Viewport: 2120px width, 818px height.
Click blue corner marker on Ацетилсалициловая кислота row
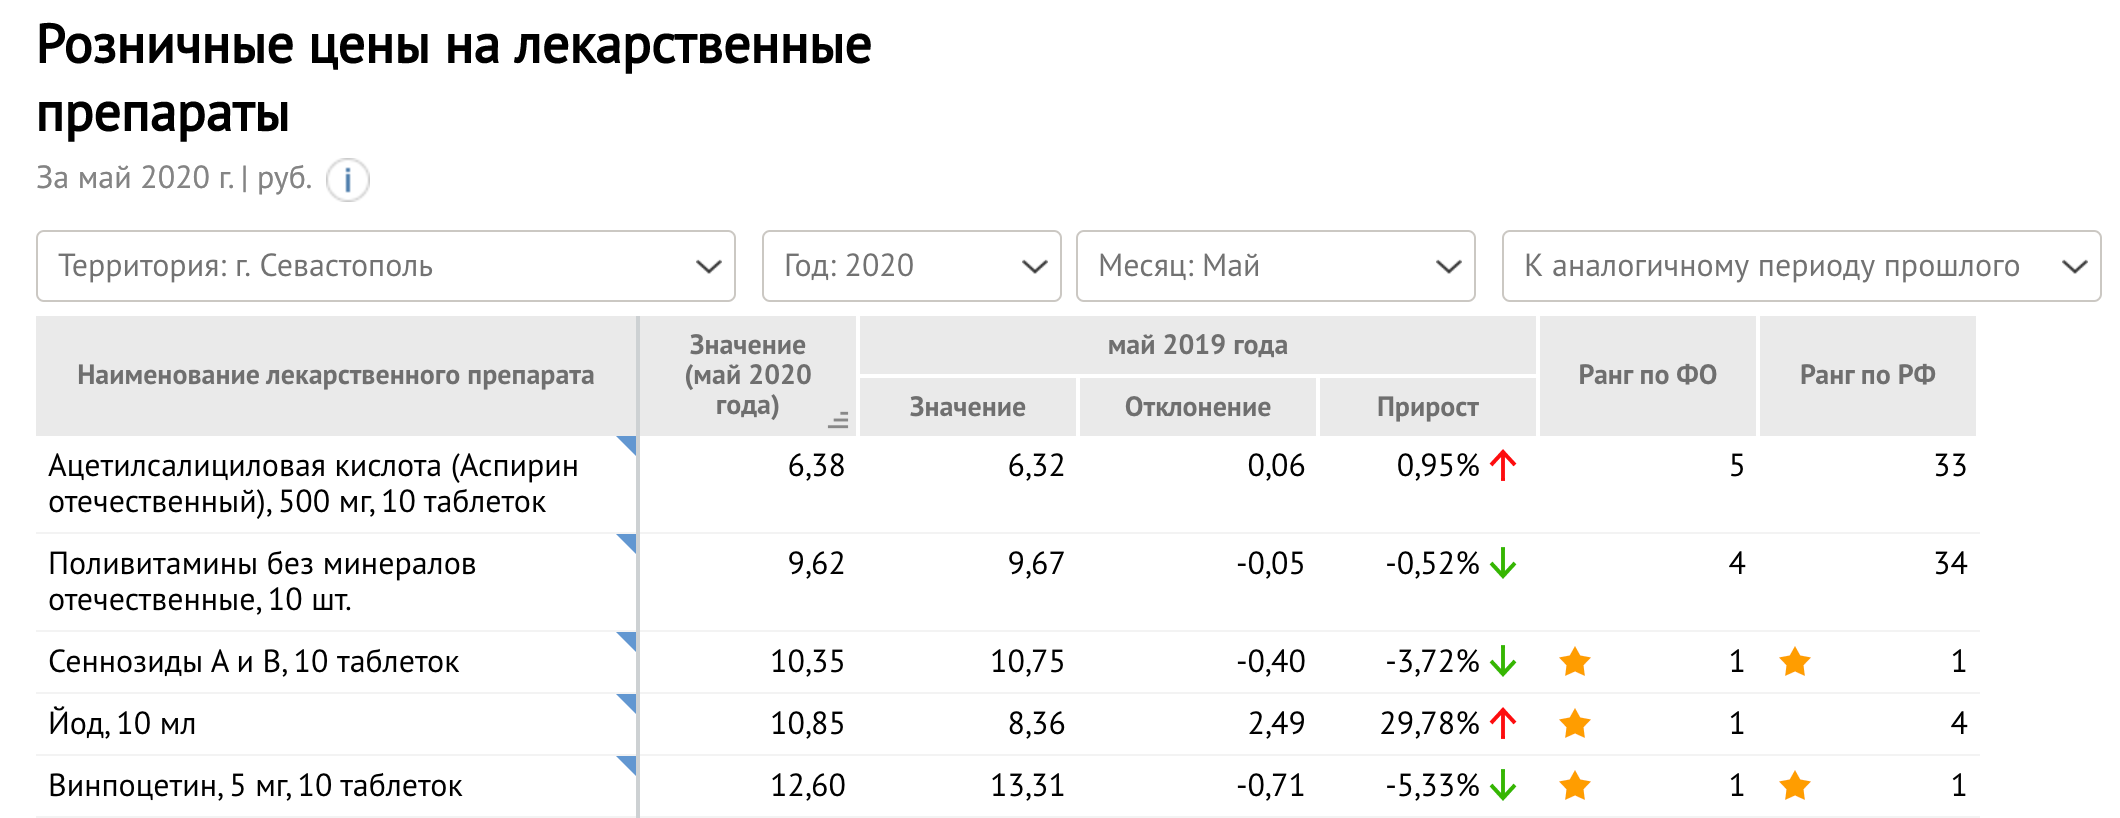tap(627, 445)
